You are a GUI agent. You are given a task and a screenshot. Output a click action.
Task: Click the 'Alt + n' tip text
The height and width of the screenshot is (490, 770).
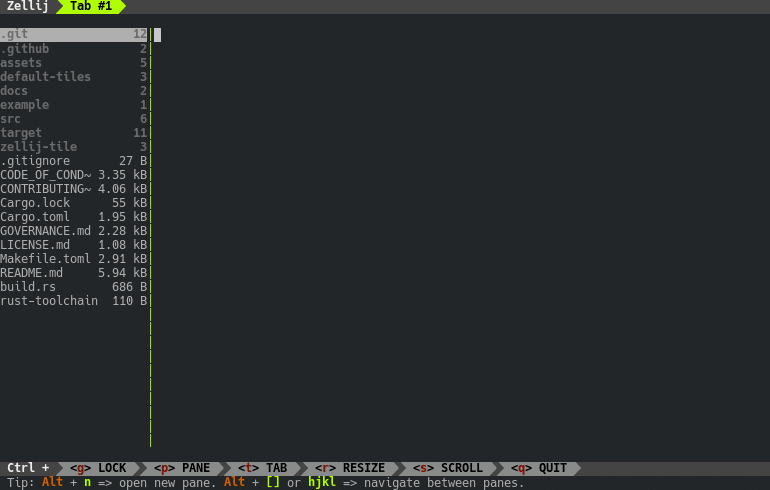click(66, 483)
